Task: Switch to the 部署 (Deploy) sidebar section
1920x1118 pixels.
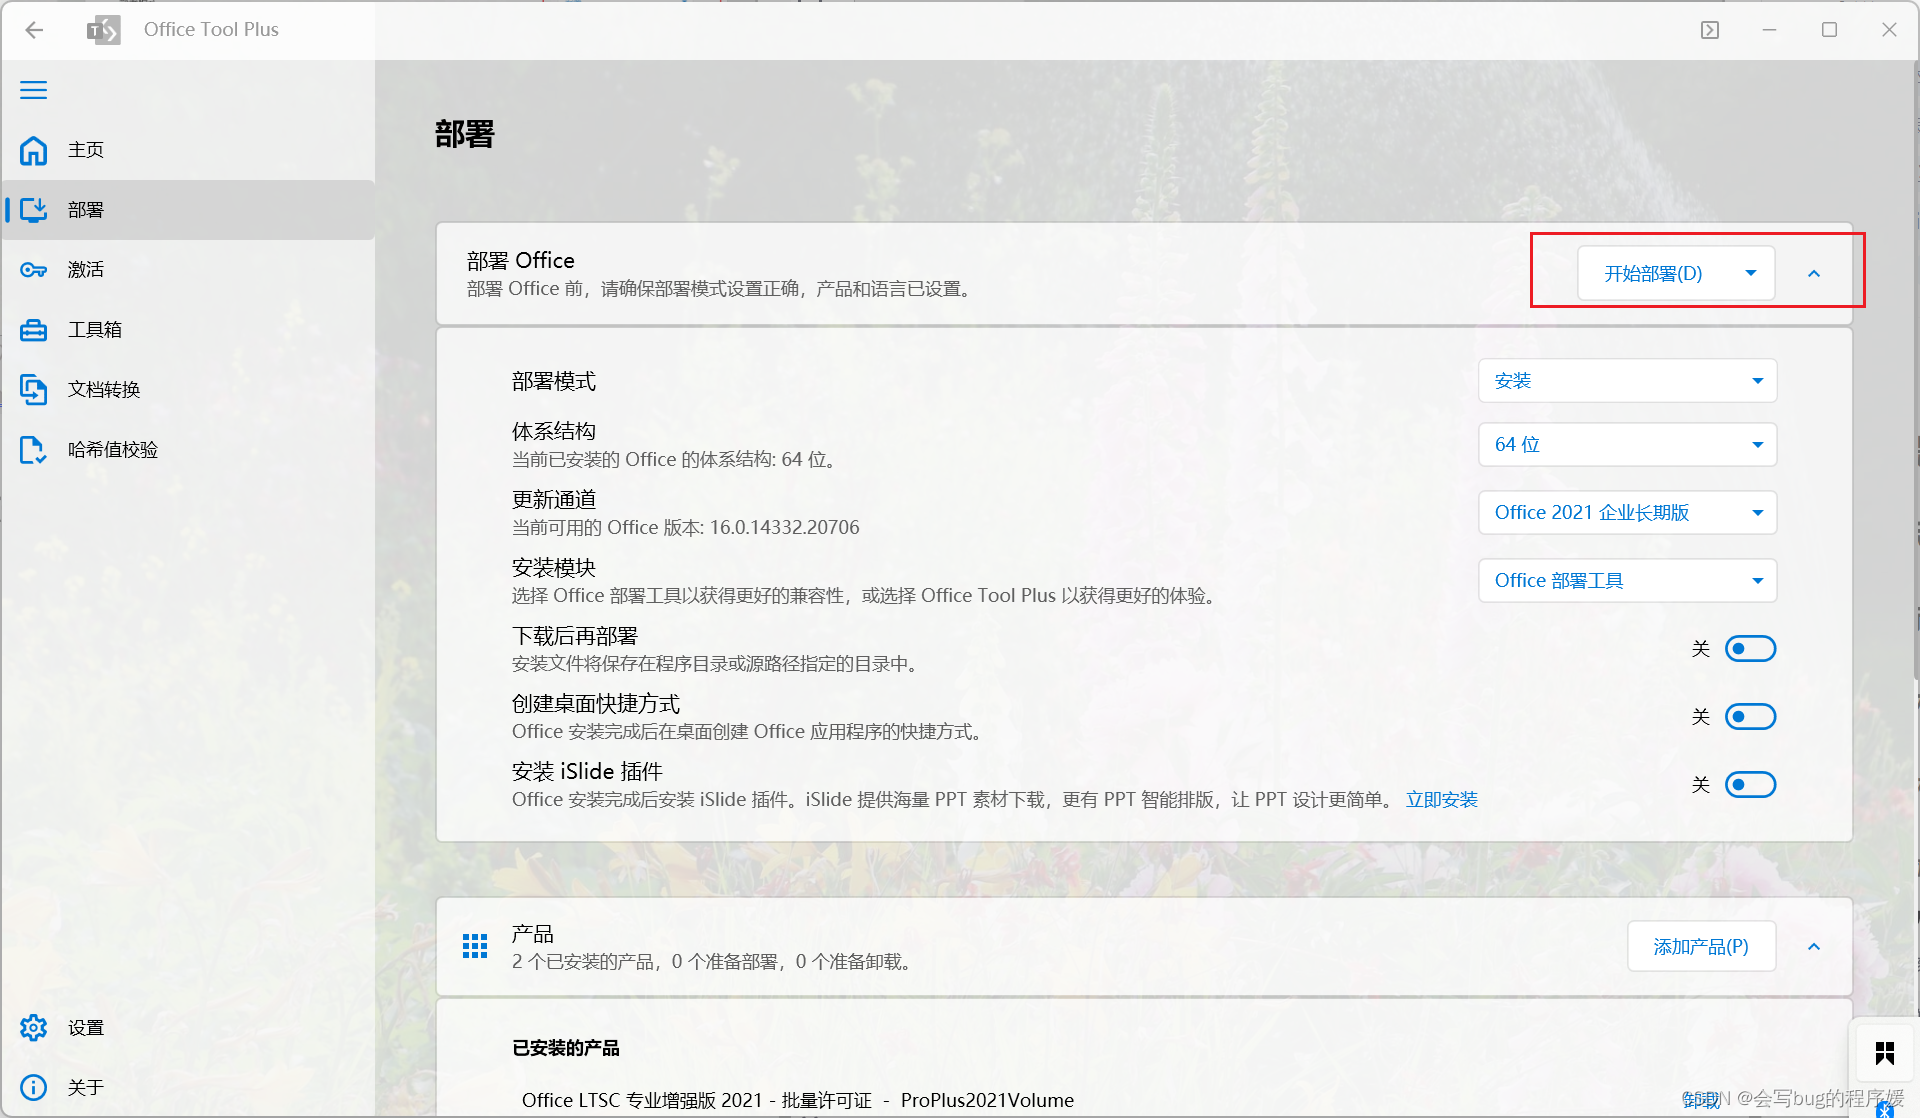Action: click(x=85, y=209)
